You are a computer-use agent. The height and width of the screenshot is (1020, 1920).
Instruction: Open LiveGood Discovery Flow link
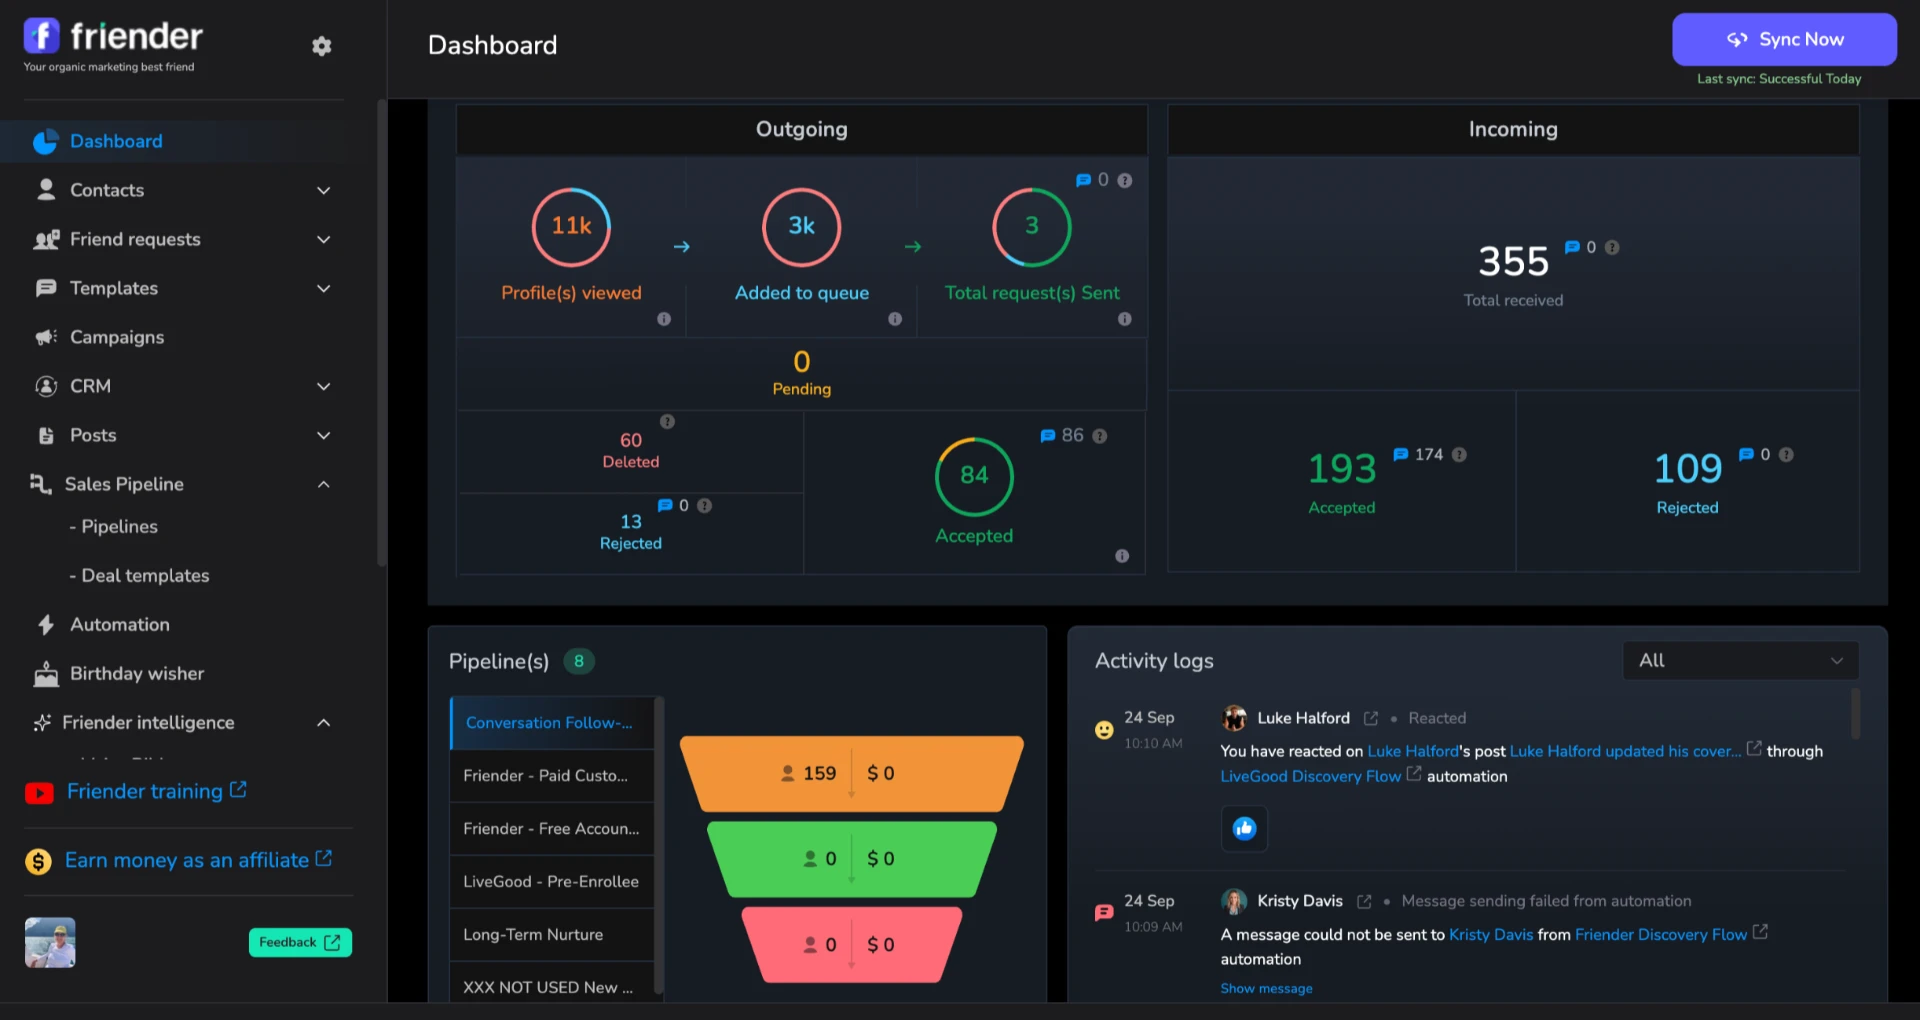1310,776
